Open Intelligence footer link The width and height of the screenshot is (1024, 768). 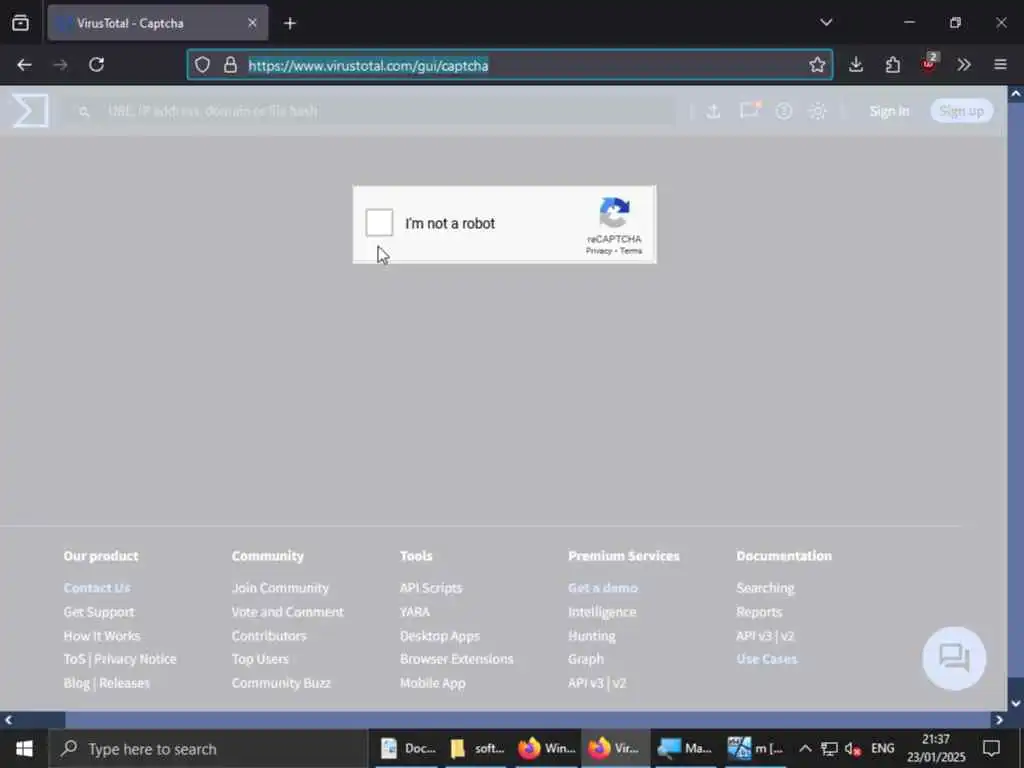(602, 612)
